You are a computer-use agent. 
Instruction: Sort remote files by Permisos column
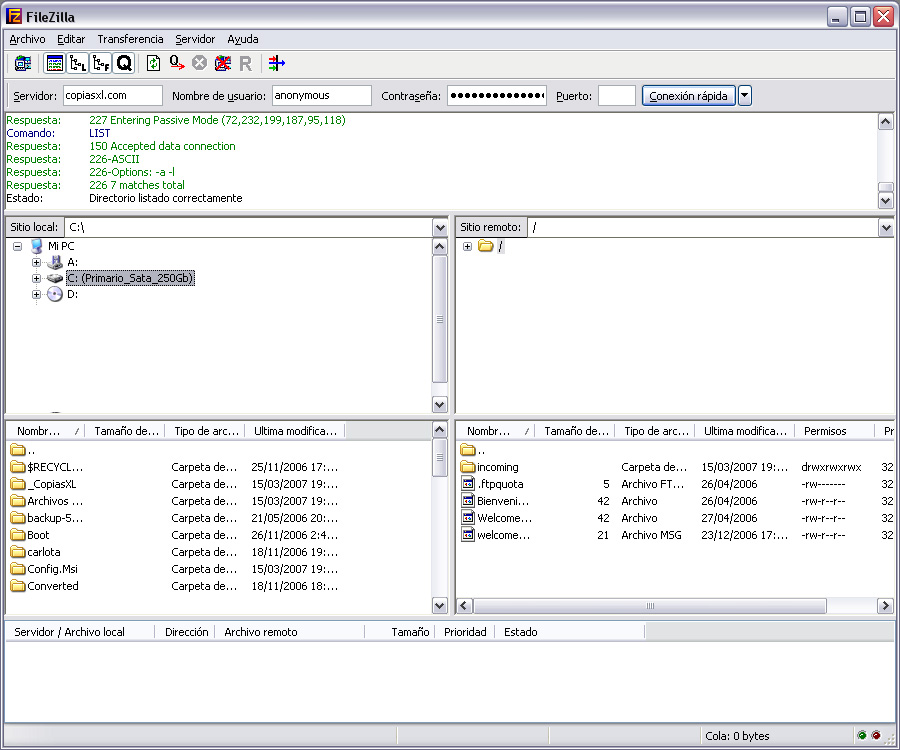pos(834,431)
